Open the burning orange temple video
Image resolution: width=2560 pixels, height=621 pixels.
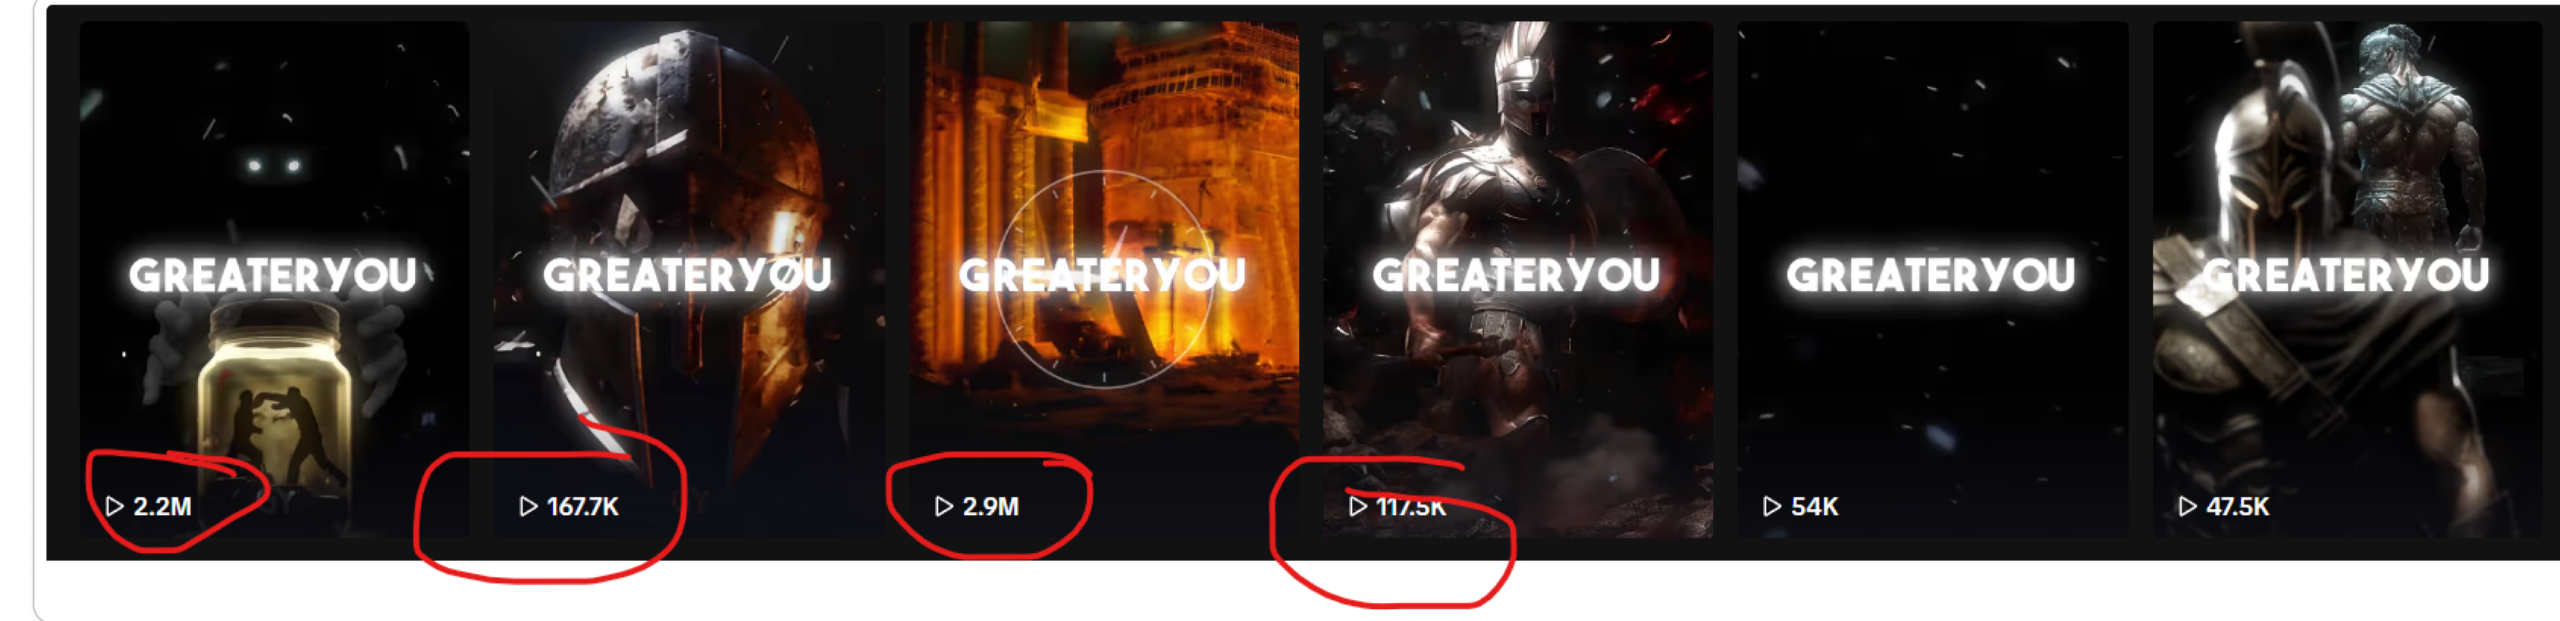[1104, 280]
